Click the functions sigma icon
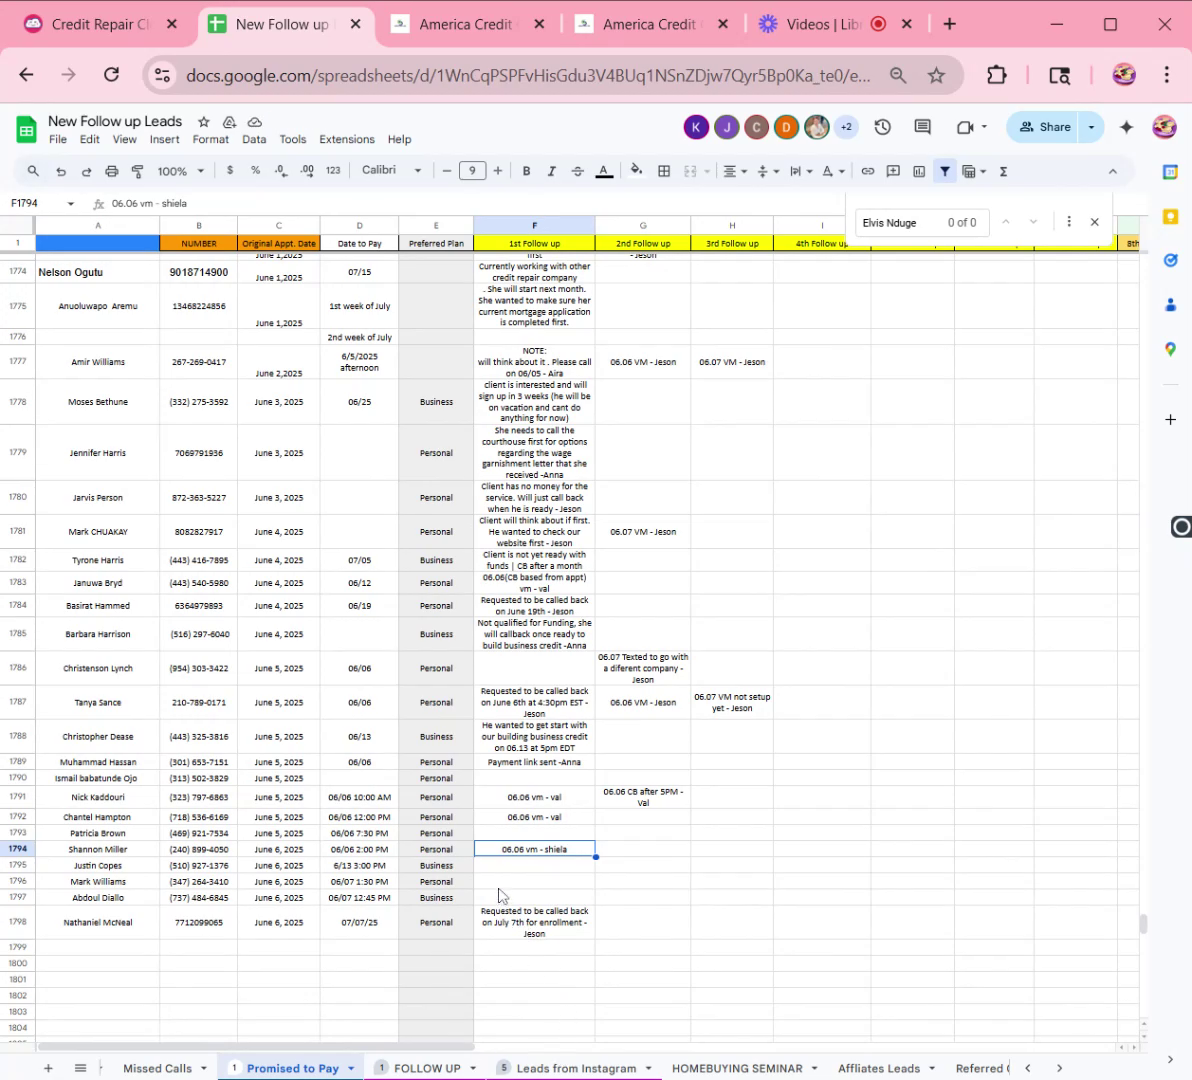The width and height of the screenshot is (1192, 1080). pyautogui.click(x=1003, y=172)
